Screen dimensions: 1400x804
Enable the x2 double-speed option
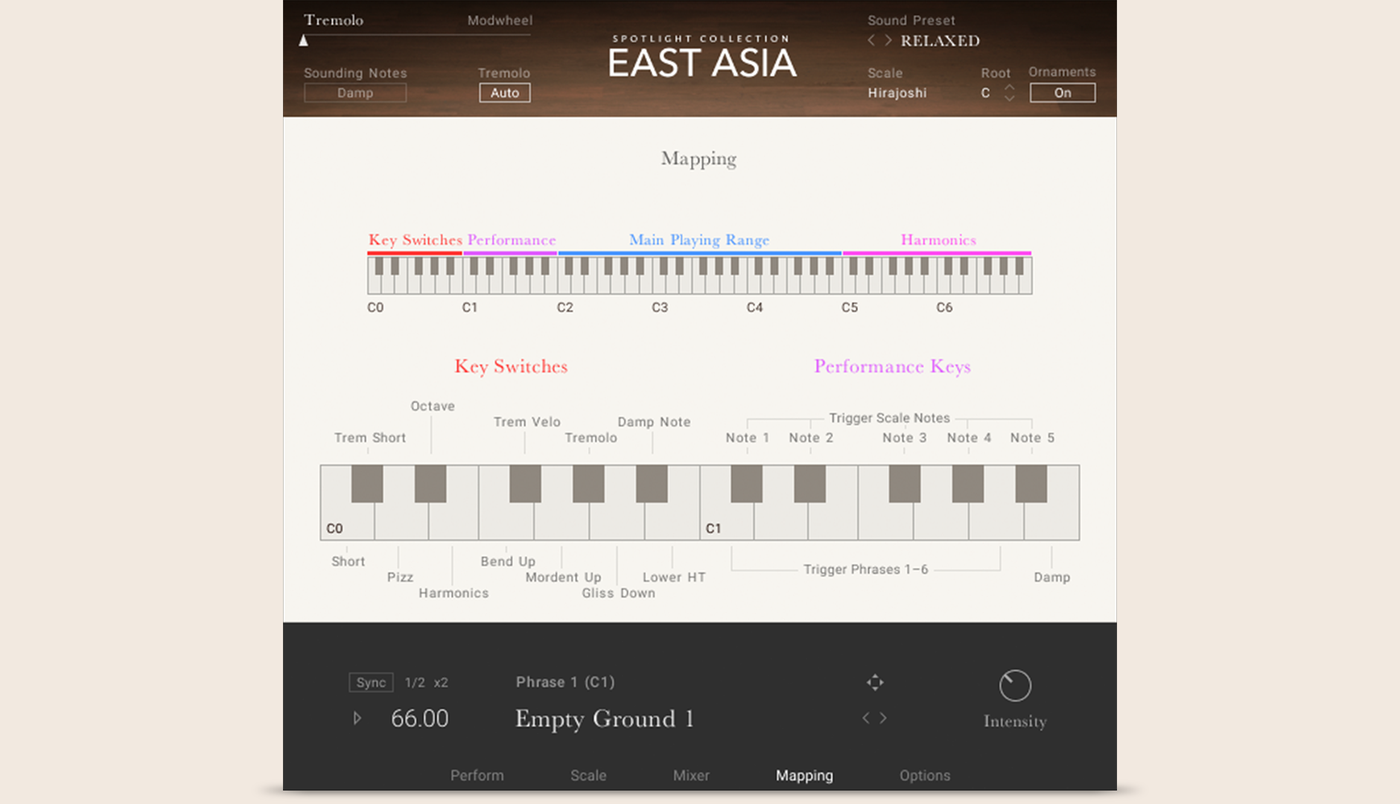tap(441, 683)
